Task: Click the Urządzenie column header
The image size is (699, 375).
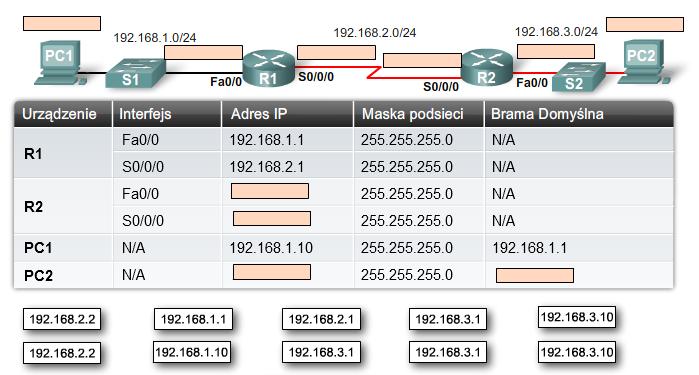Action: pyautogui.click(x=63, y=114)
